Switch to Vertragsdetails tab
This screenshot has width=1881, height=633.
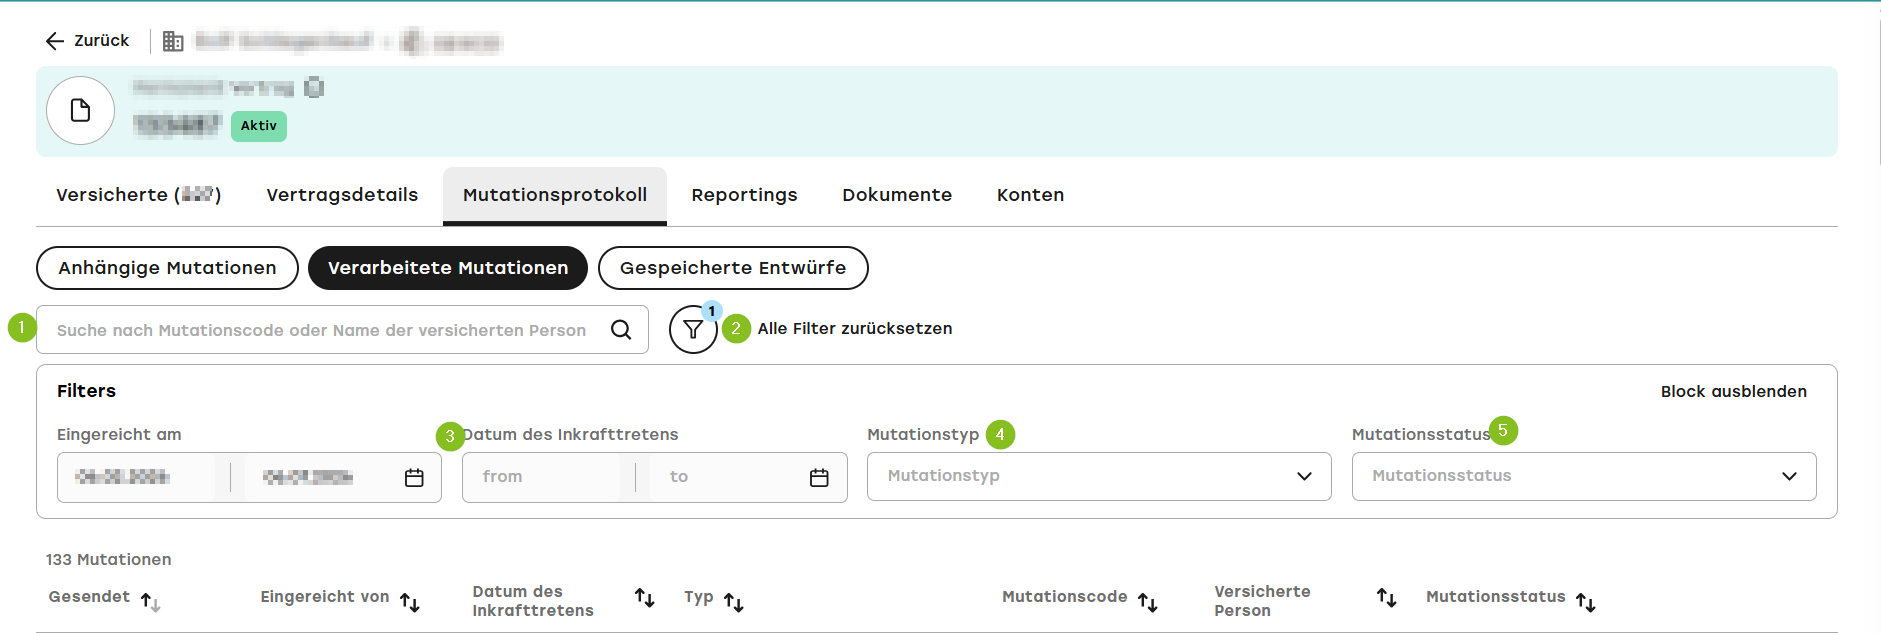342,196
